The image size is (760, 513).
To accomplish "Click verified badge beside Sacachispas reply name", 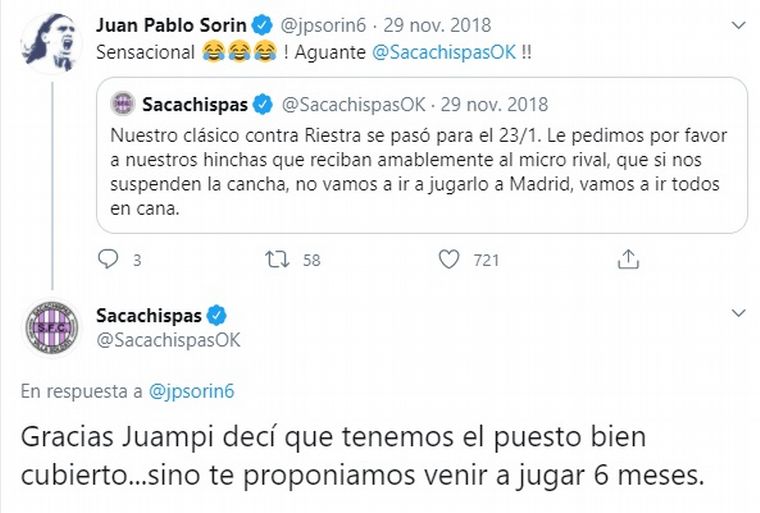I will (x=216, y=316).
